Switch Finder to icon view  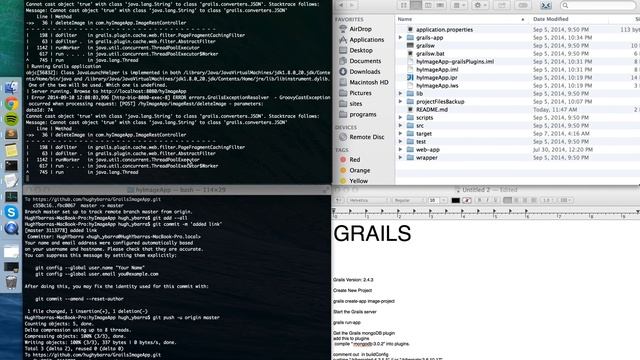[403, 5]
